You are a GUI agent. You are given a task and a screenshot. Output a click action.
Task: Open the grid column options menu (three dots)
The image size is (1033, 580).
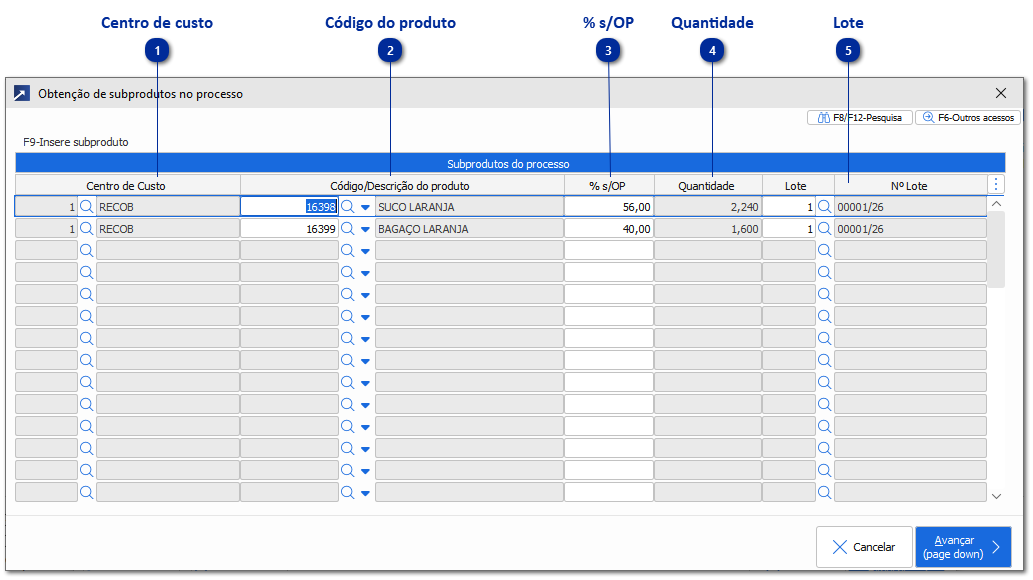(x=996, y=185)
